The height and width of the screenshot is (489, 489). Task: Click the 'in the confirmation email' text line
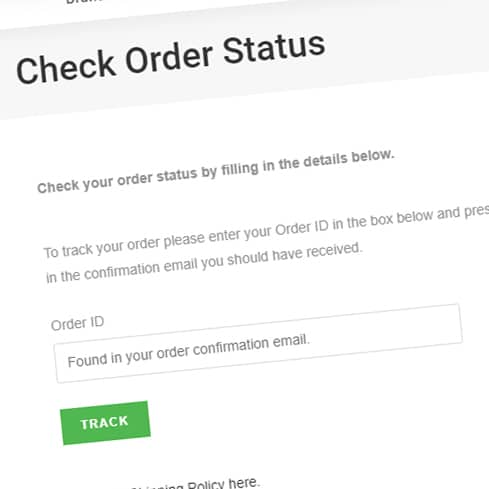click(x=204, y=262)
